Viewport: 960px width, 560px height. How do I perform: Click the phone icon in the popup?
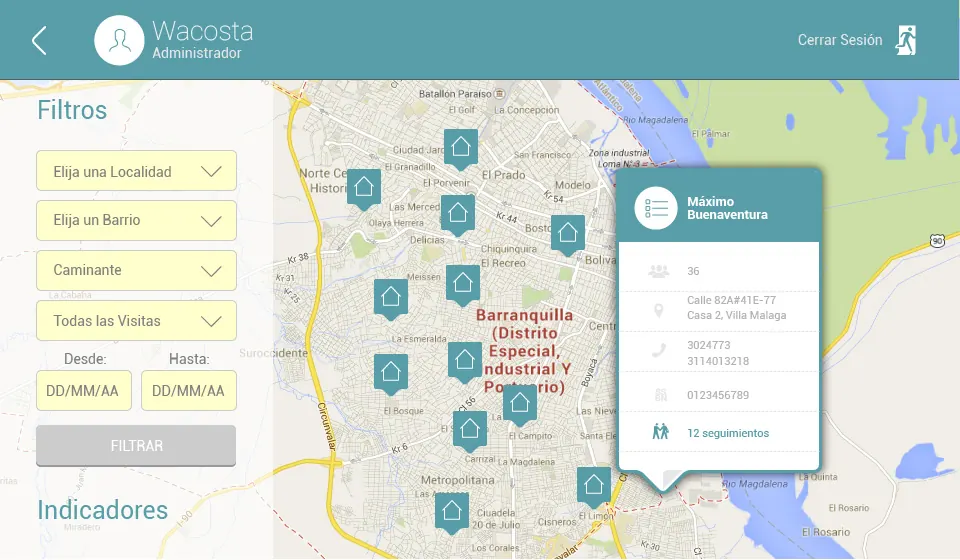click(x=659, y=351)
